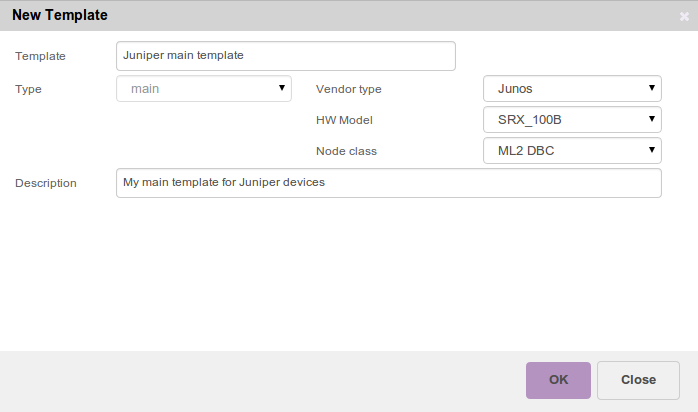Select the "Vendor type" label text
The width and height of the screenshot is (698, 412).
click(x=348, y=89)
